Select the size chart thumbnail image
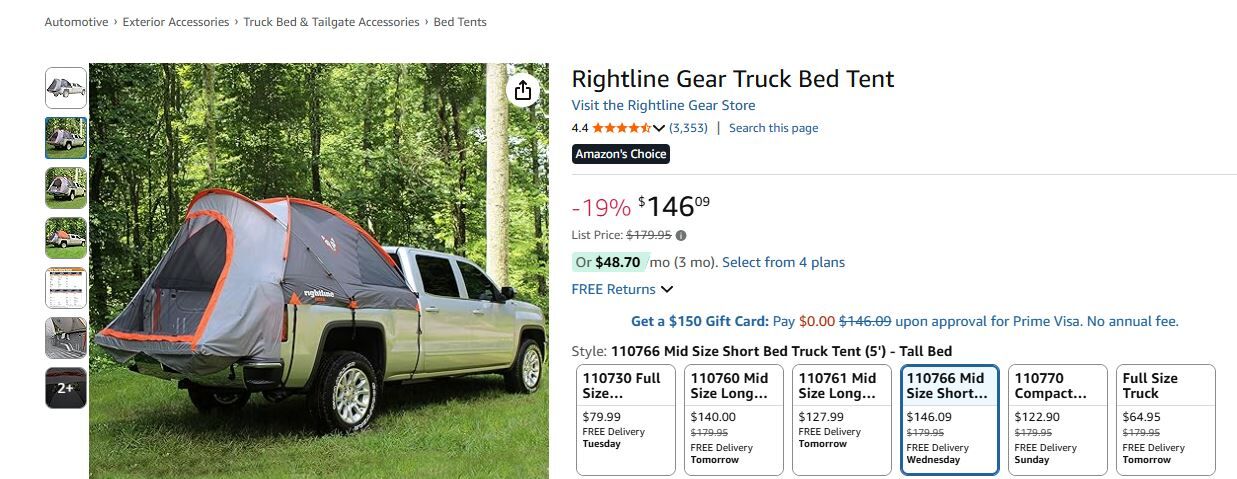1237x479 pixels. (66, 288)
